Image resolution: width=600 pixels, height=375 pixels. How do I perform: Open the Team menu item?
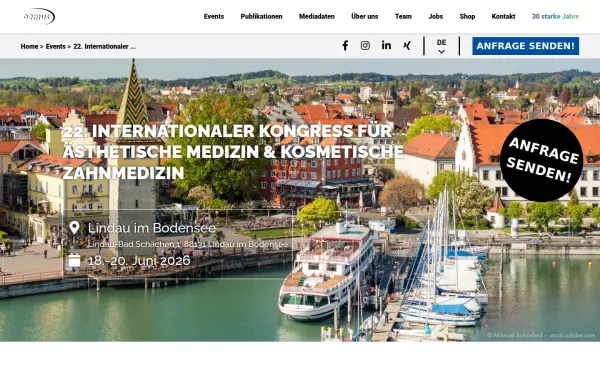point(403,16)
